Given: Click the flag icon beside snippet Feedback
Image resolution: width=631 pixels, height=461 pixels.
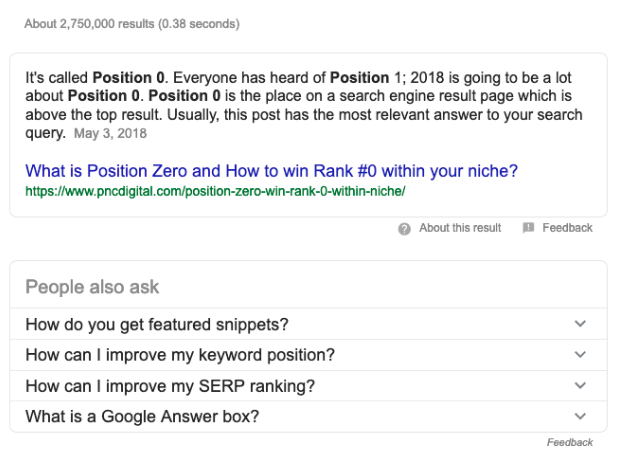Looking at the screenshot, I should (528, 228).
